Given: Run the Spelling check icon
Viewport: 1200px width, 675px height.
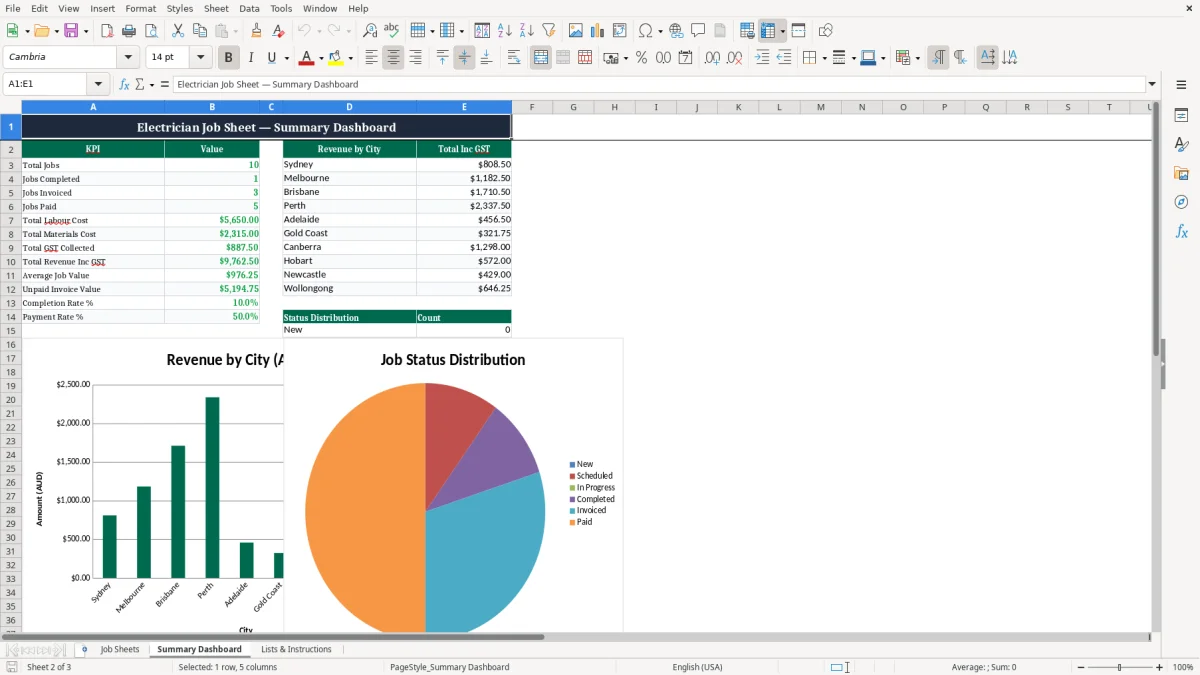Looking at the screenshot, I should (x=392, y=31).
